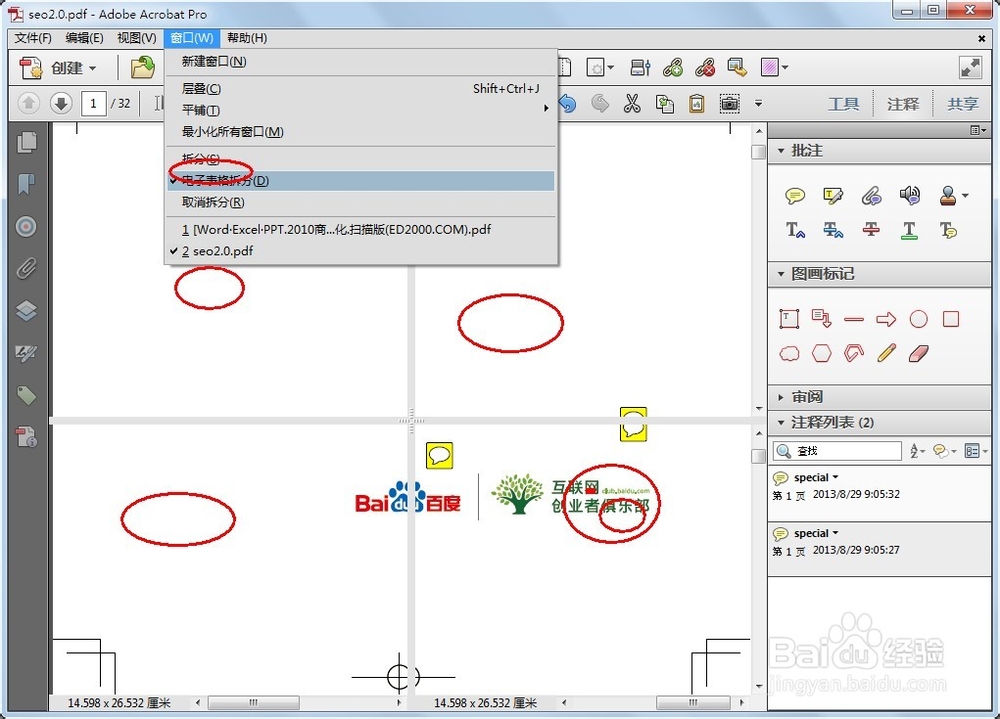The width and height of the screenshot is (1000, 719).
Task: Open Page Thumbnails side panel
Action: pyautogui.click(x=26, y=142)
